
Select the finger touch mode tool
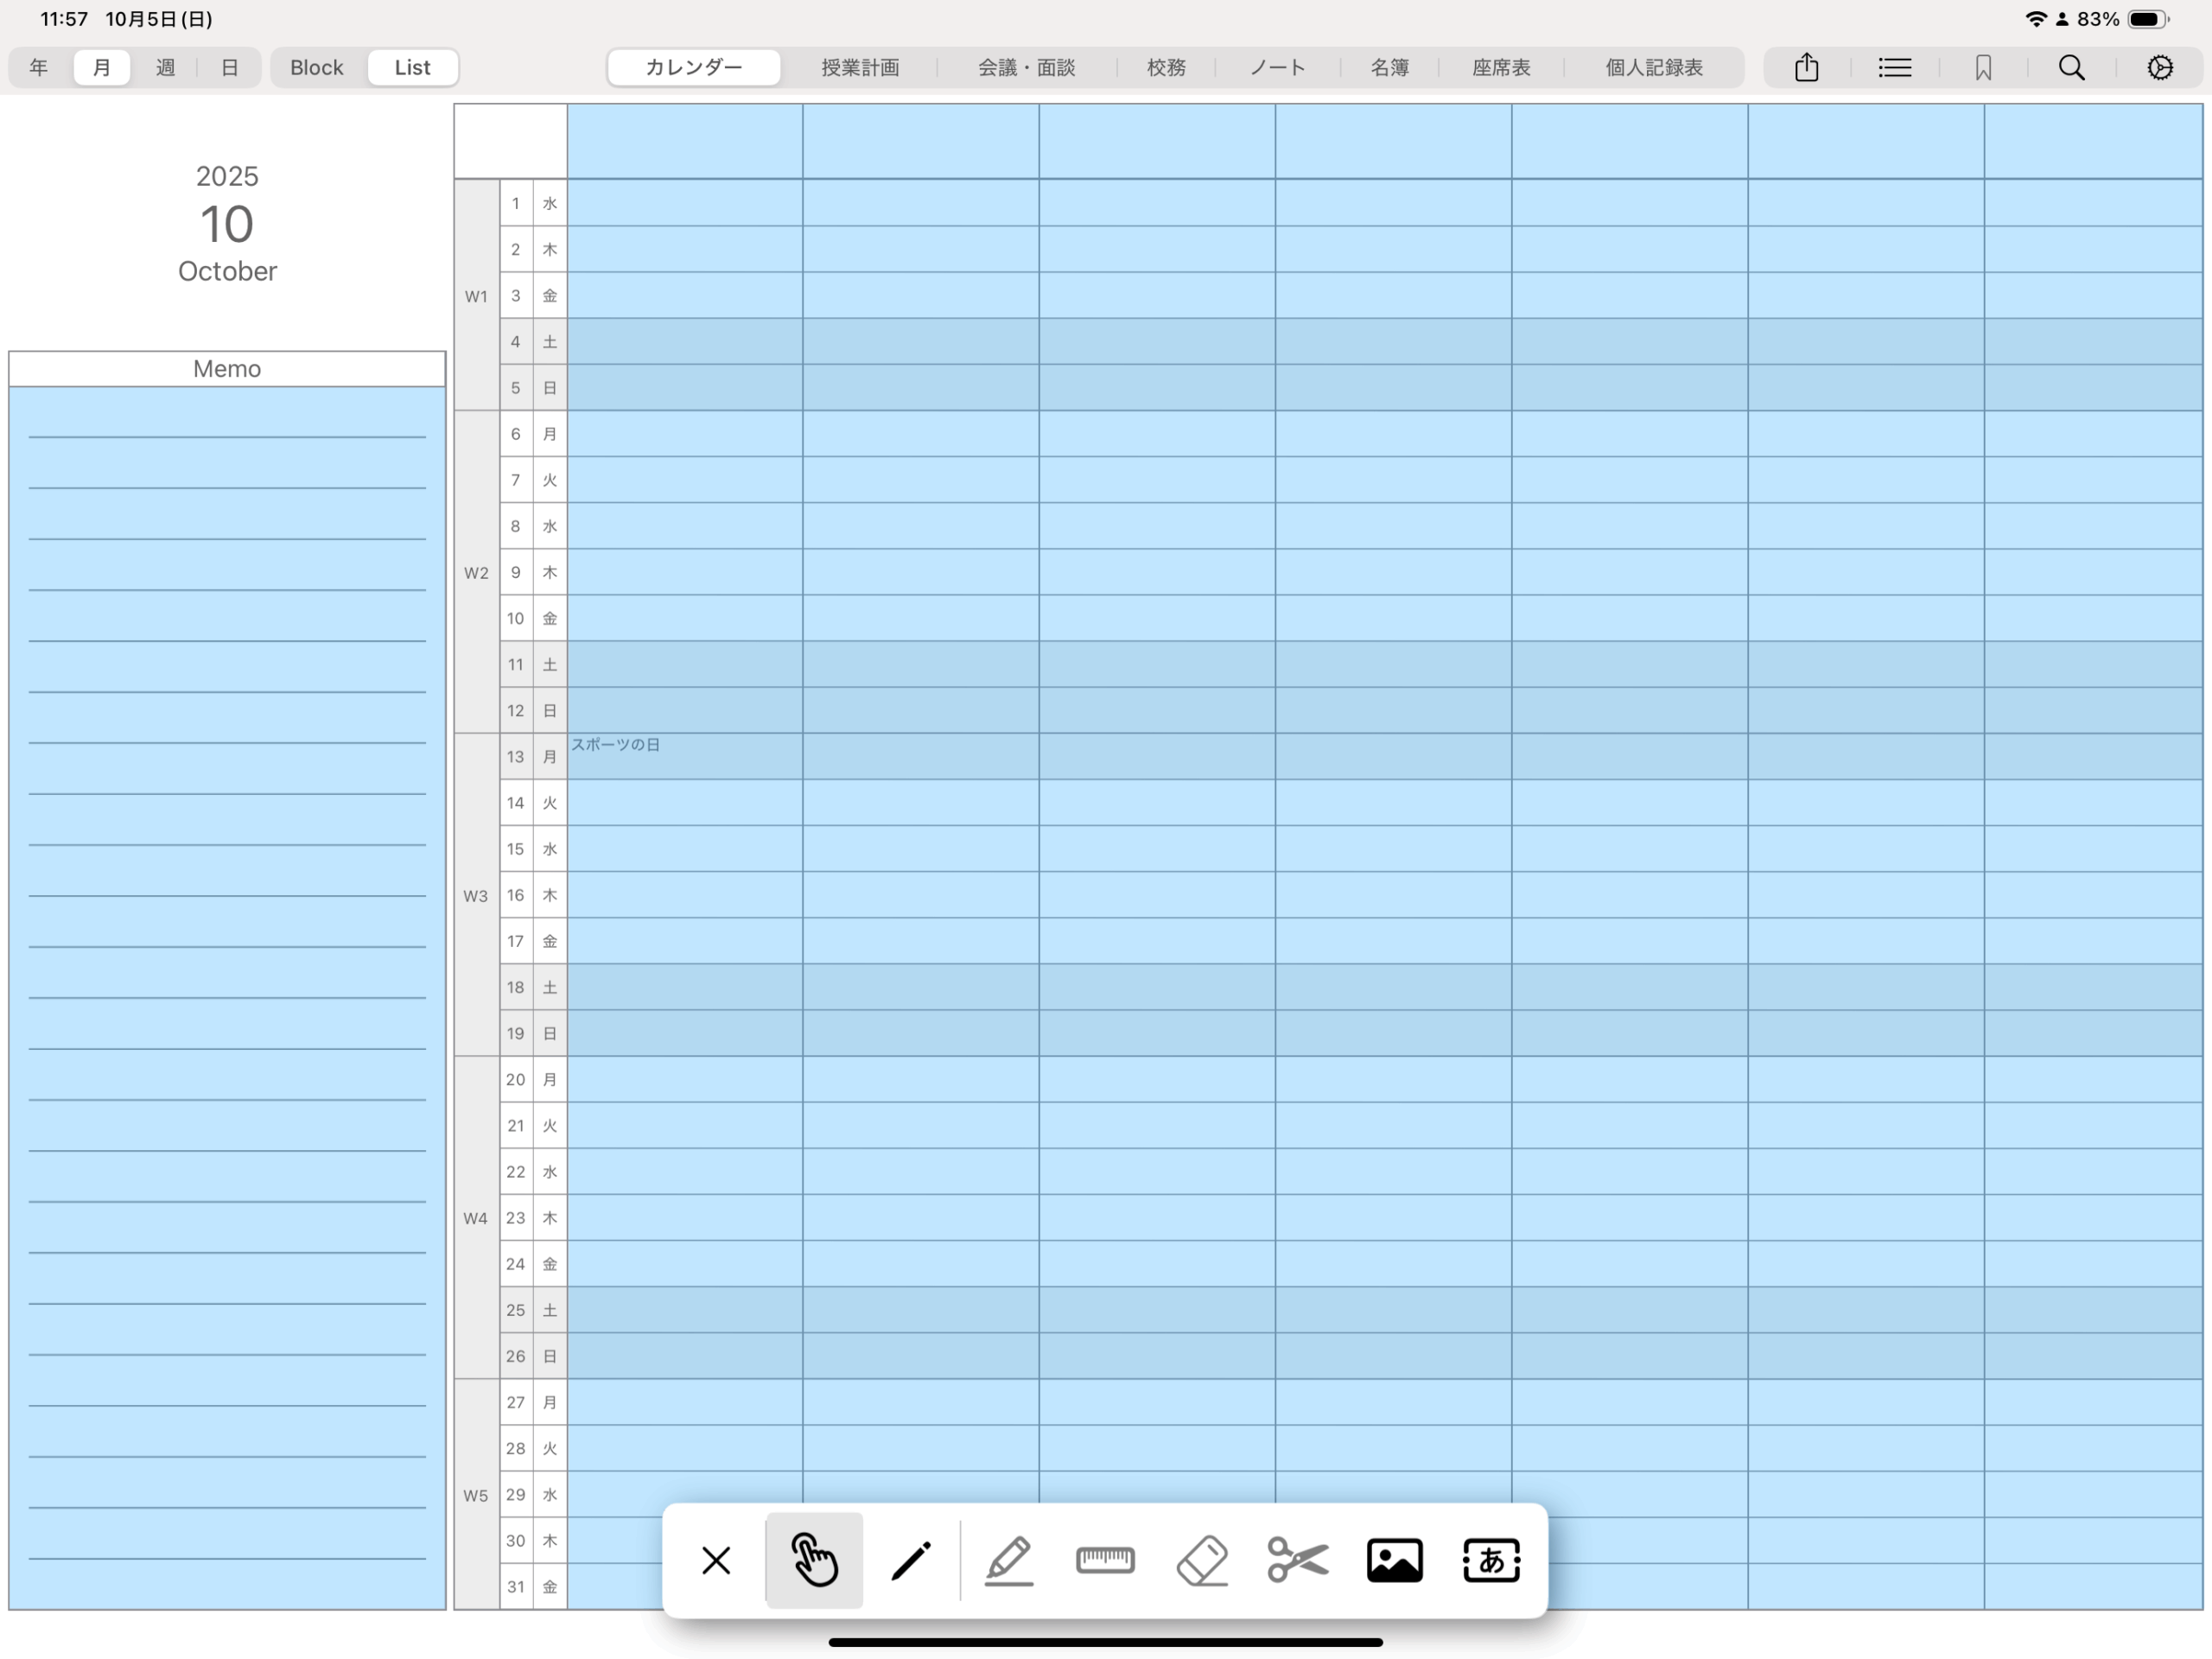[x=814, y=1559]
